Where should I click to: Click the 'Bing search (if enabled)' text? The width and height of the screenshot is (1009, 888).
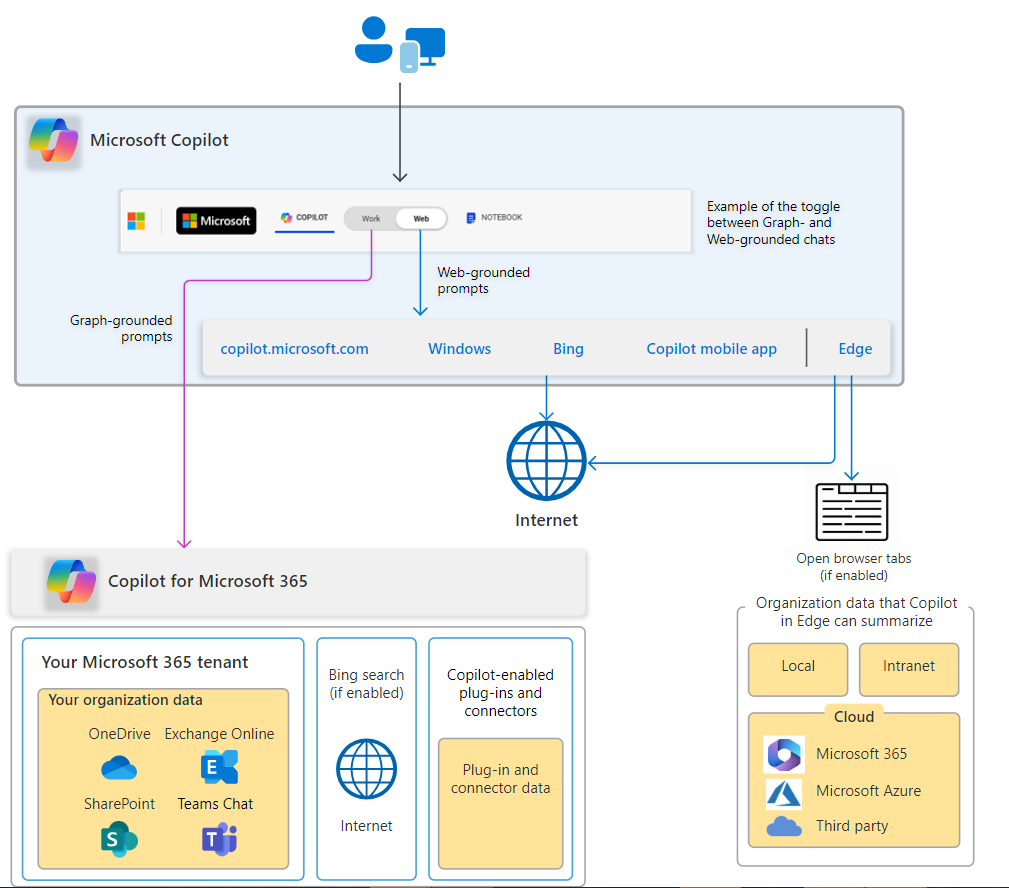367,684
